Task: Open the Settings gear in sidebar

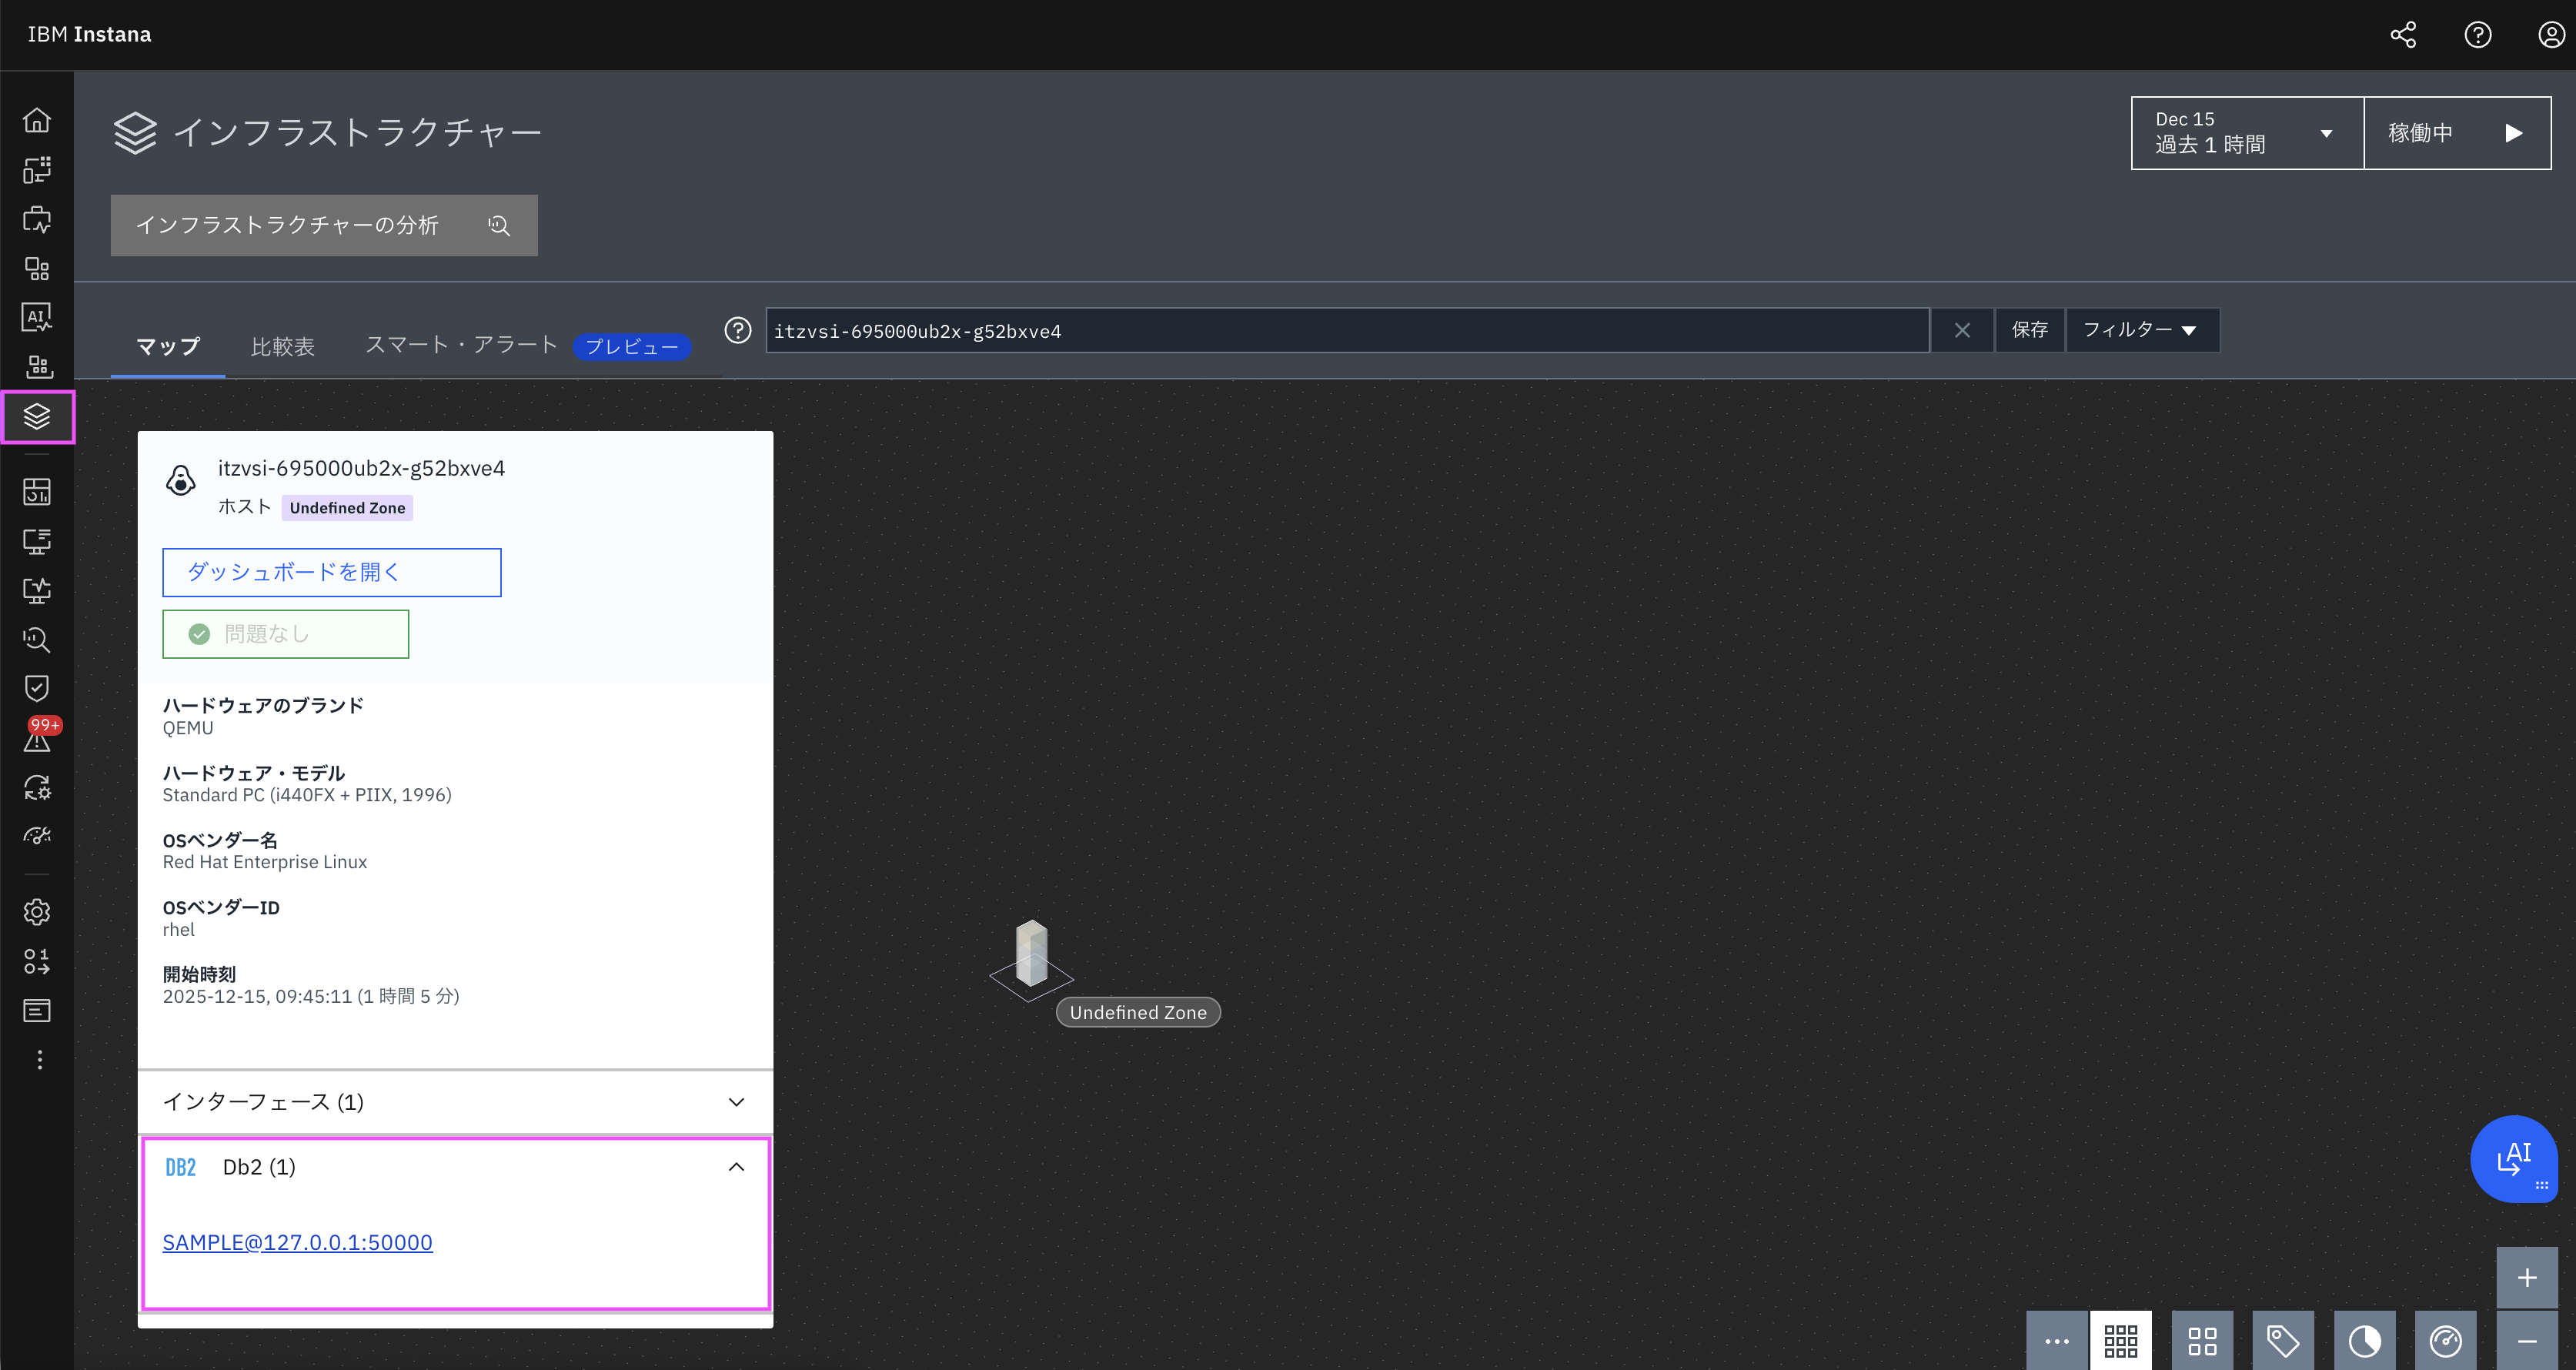Action: point(37,912)
